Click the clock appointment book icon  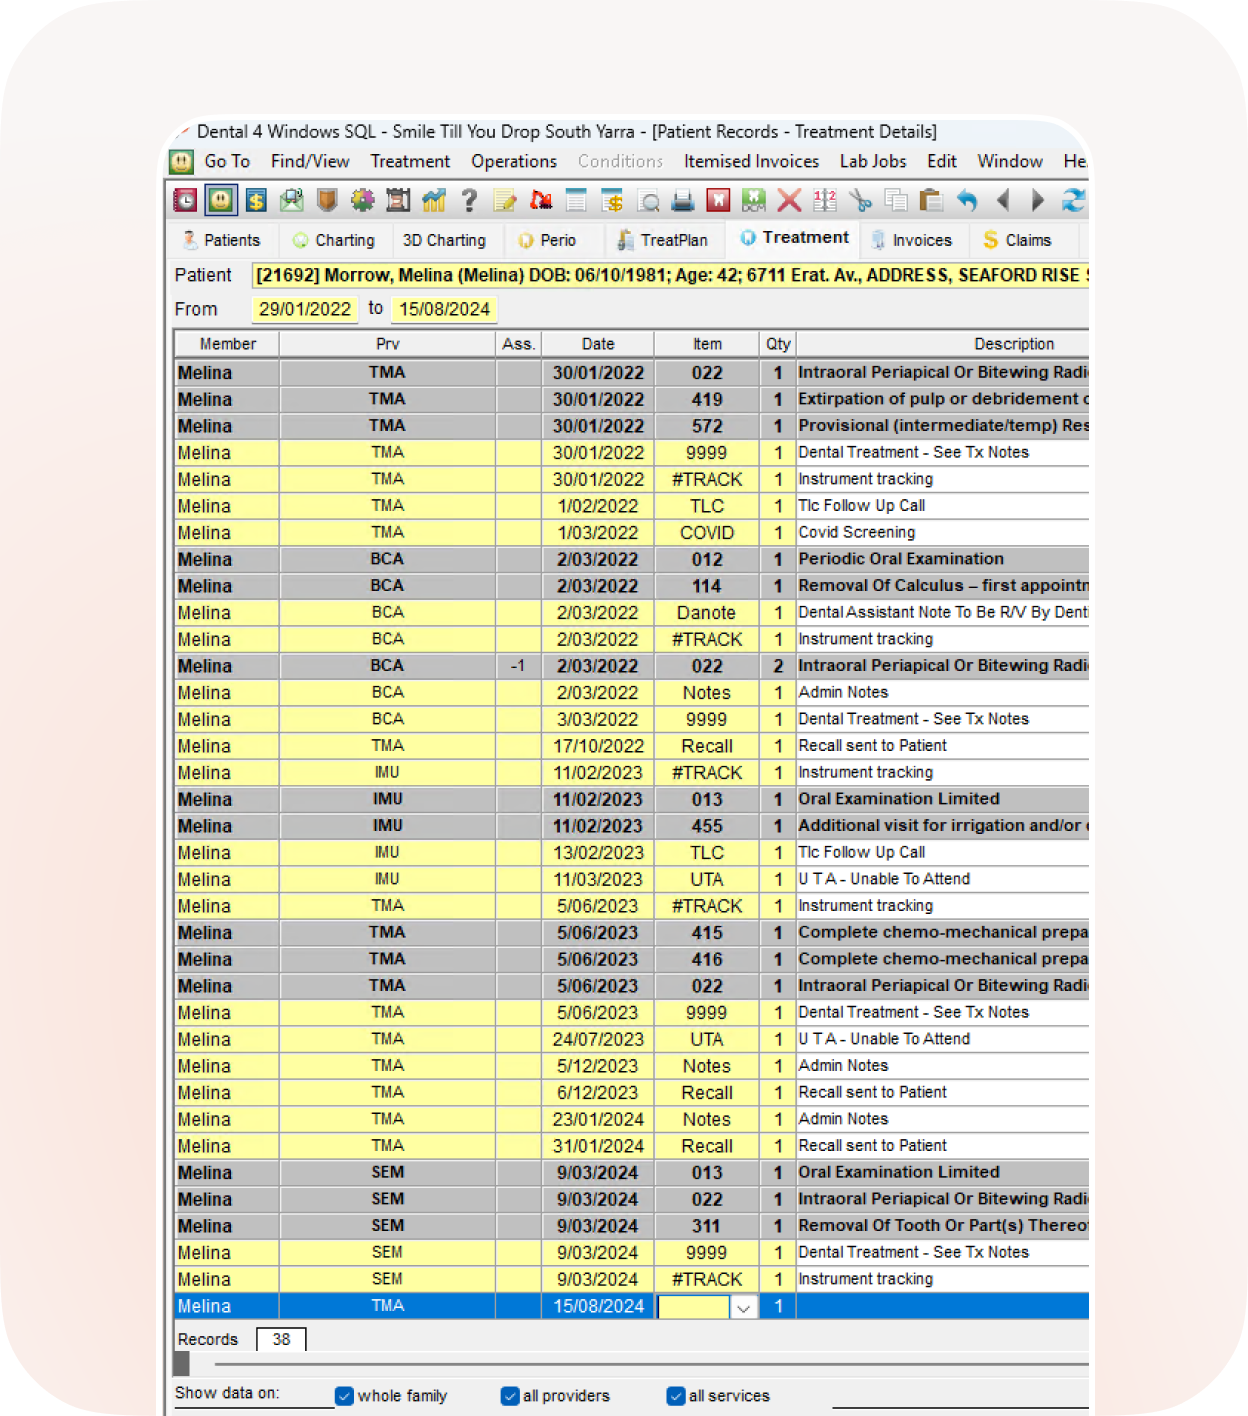pyautogui.click(x=186, y=201)
